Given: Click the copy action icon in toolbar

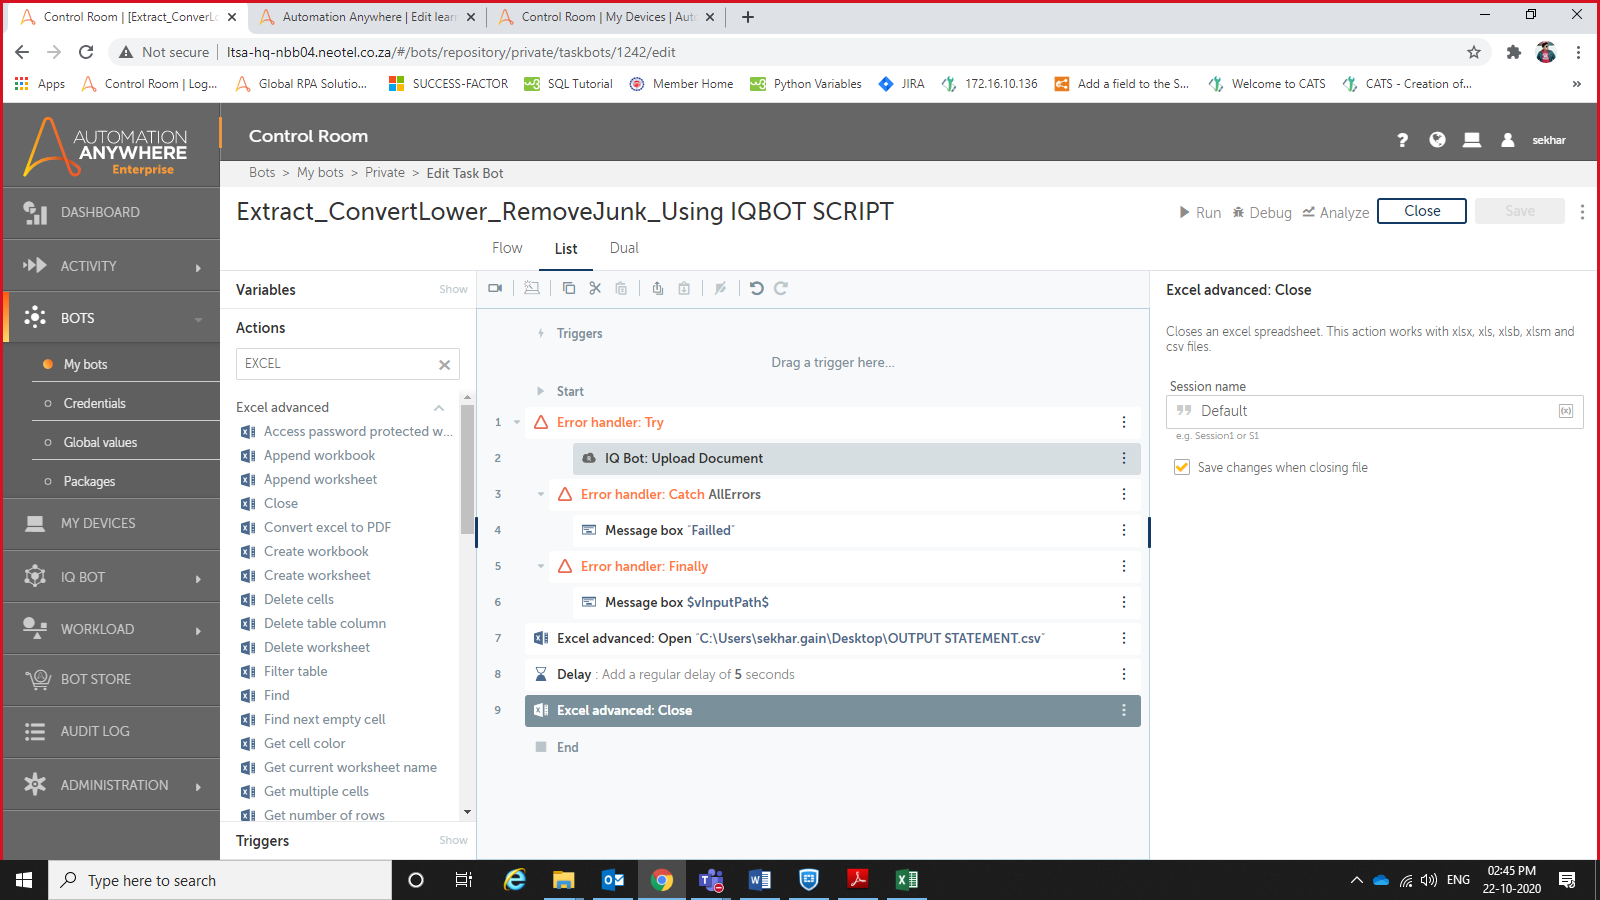Looking at the screenshot, I should coord(569,288).
